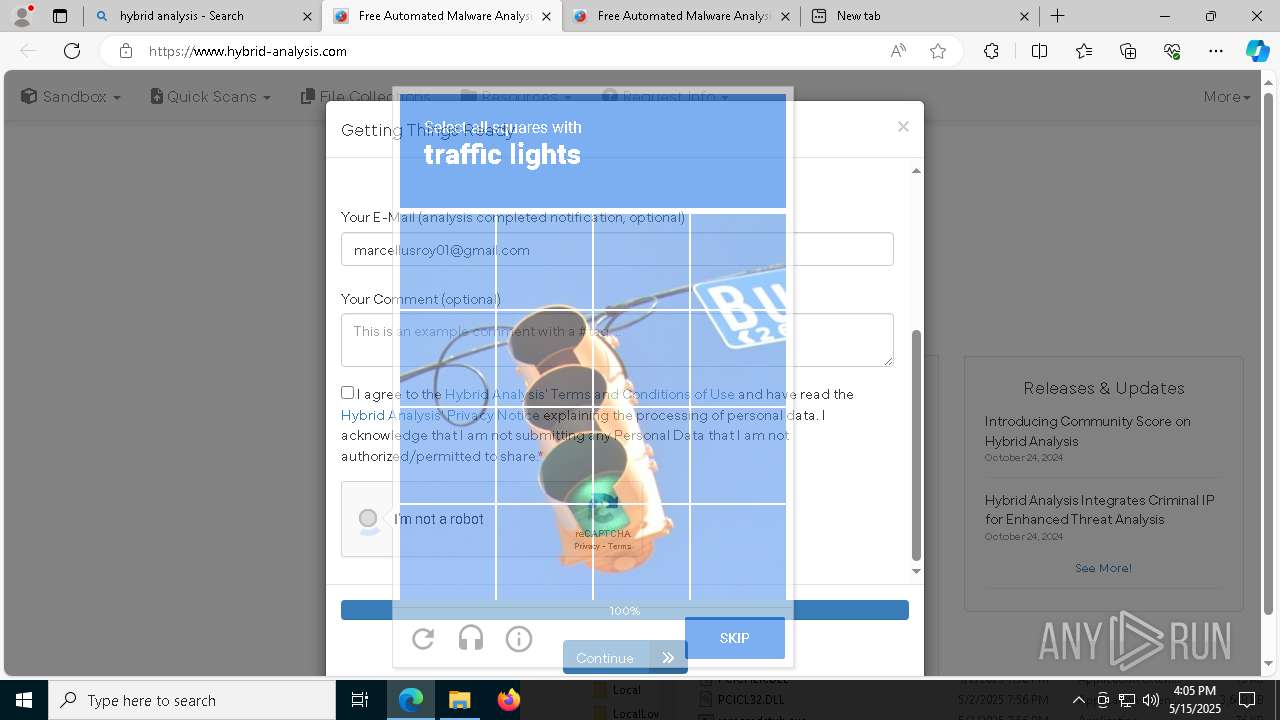Open a new browser tab
The image size is (1280, 720).
click(x=1057, y=16)
